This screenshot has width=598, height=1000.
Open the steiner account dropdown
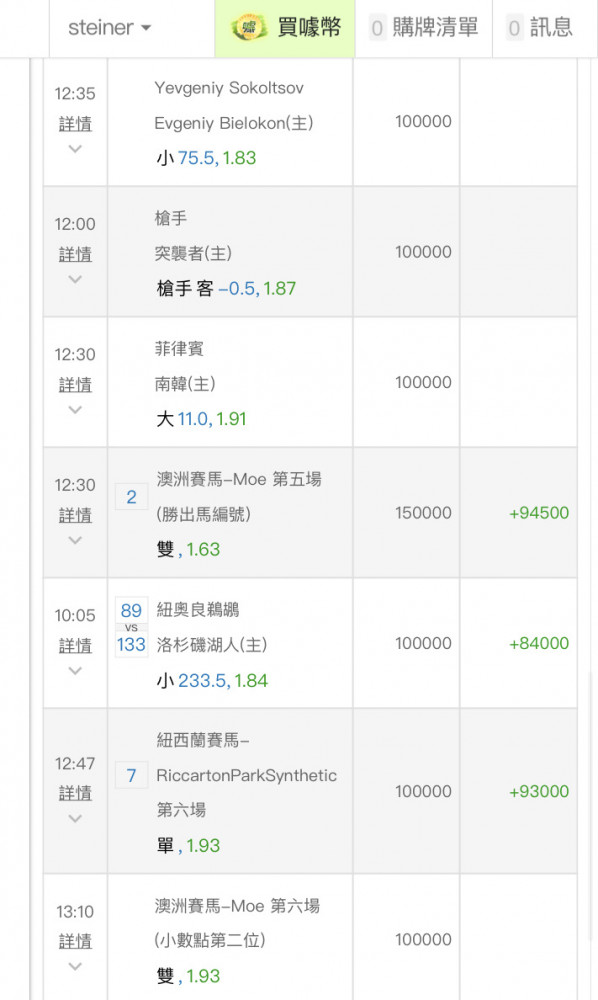pyautogui.click(x=110, y=27)
